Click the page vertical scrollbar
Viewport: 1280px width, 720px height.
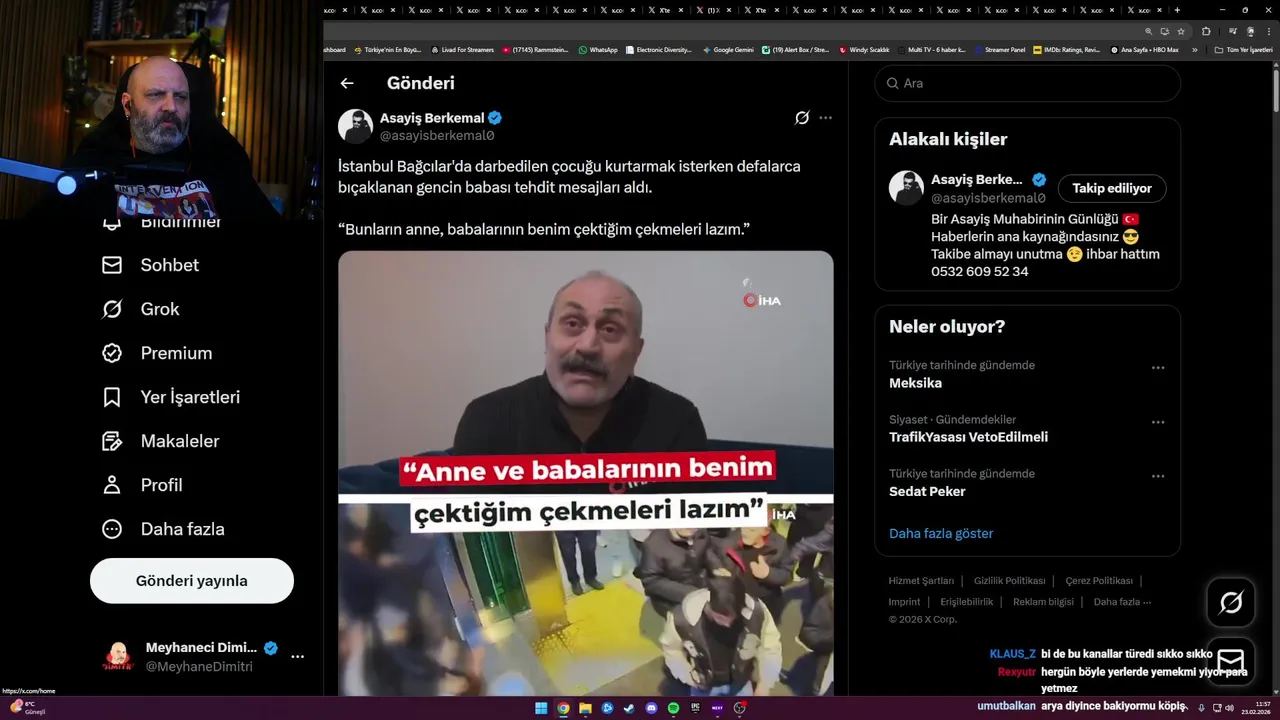[x=1275, y=90]
